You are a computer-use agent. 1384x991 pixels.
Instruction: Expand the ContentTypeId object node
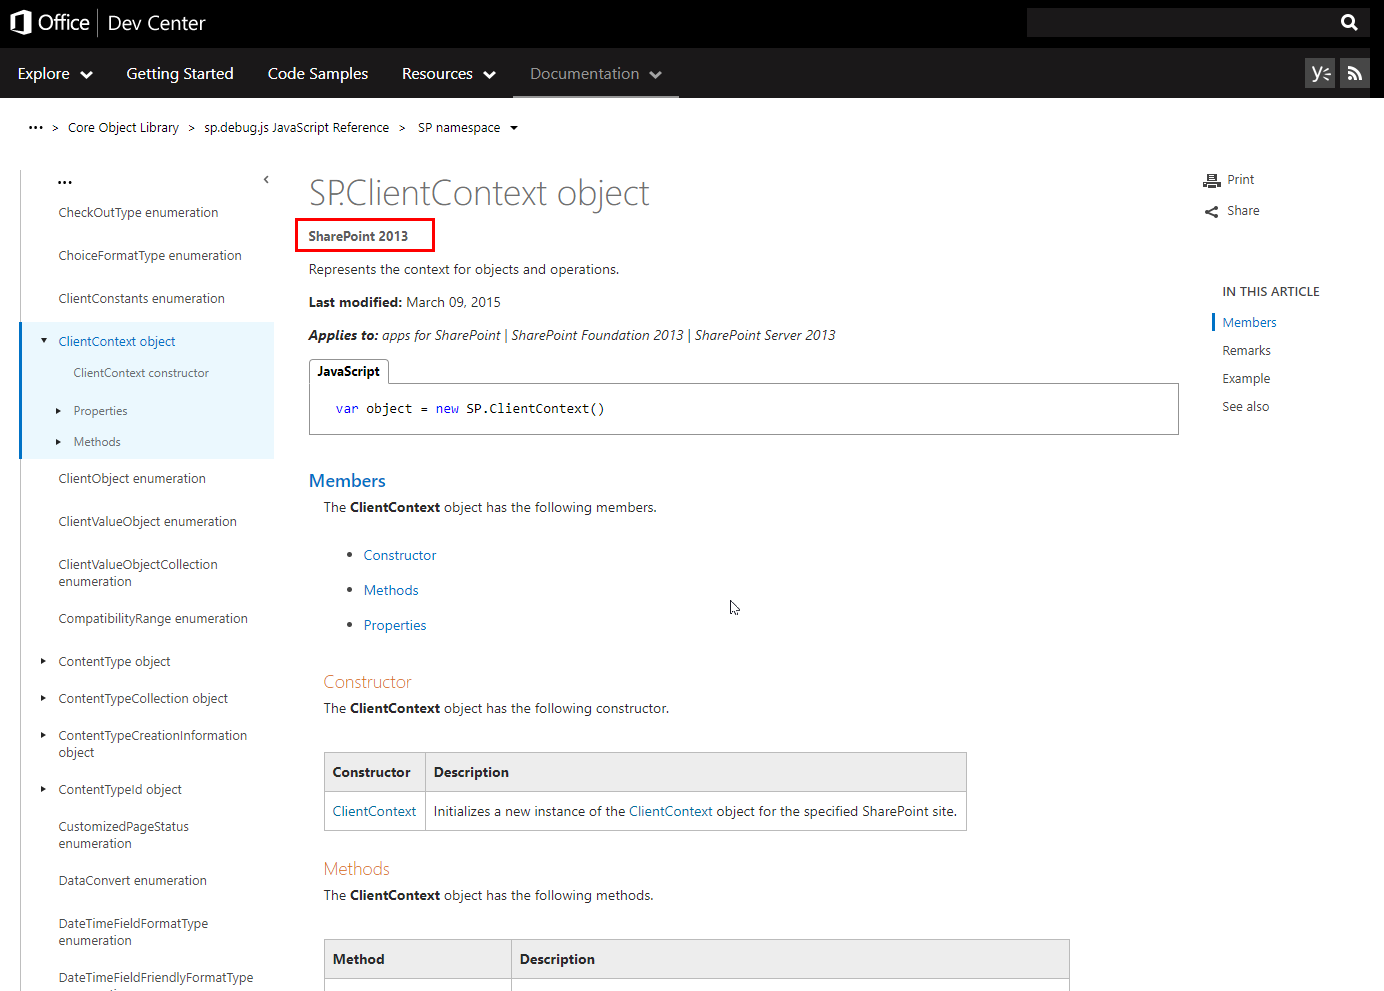pos(43,789)
